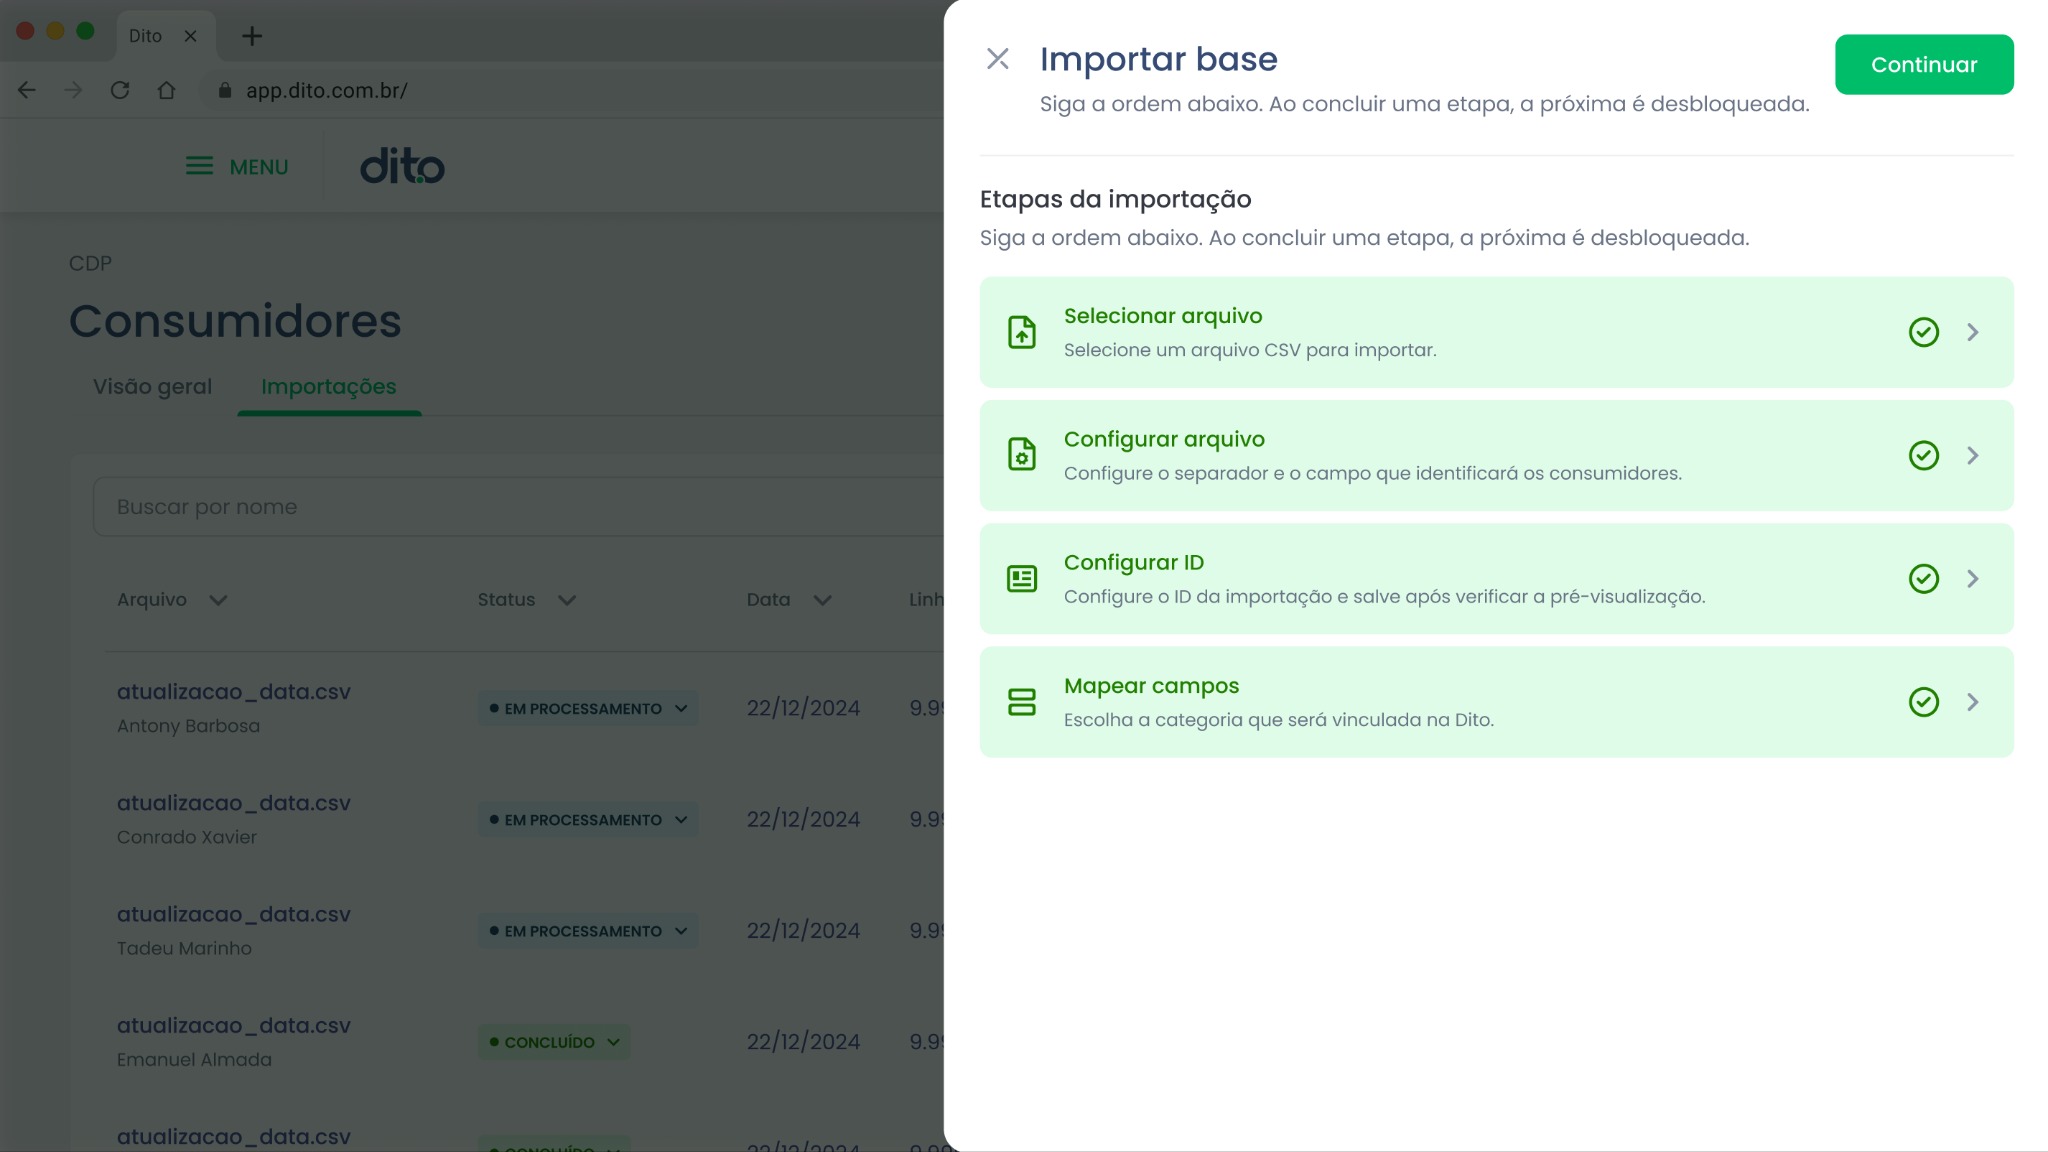Click the Continuar button

pos(1924,65)
